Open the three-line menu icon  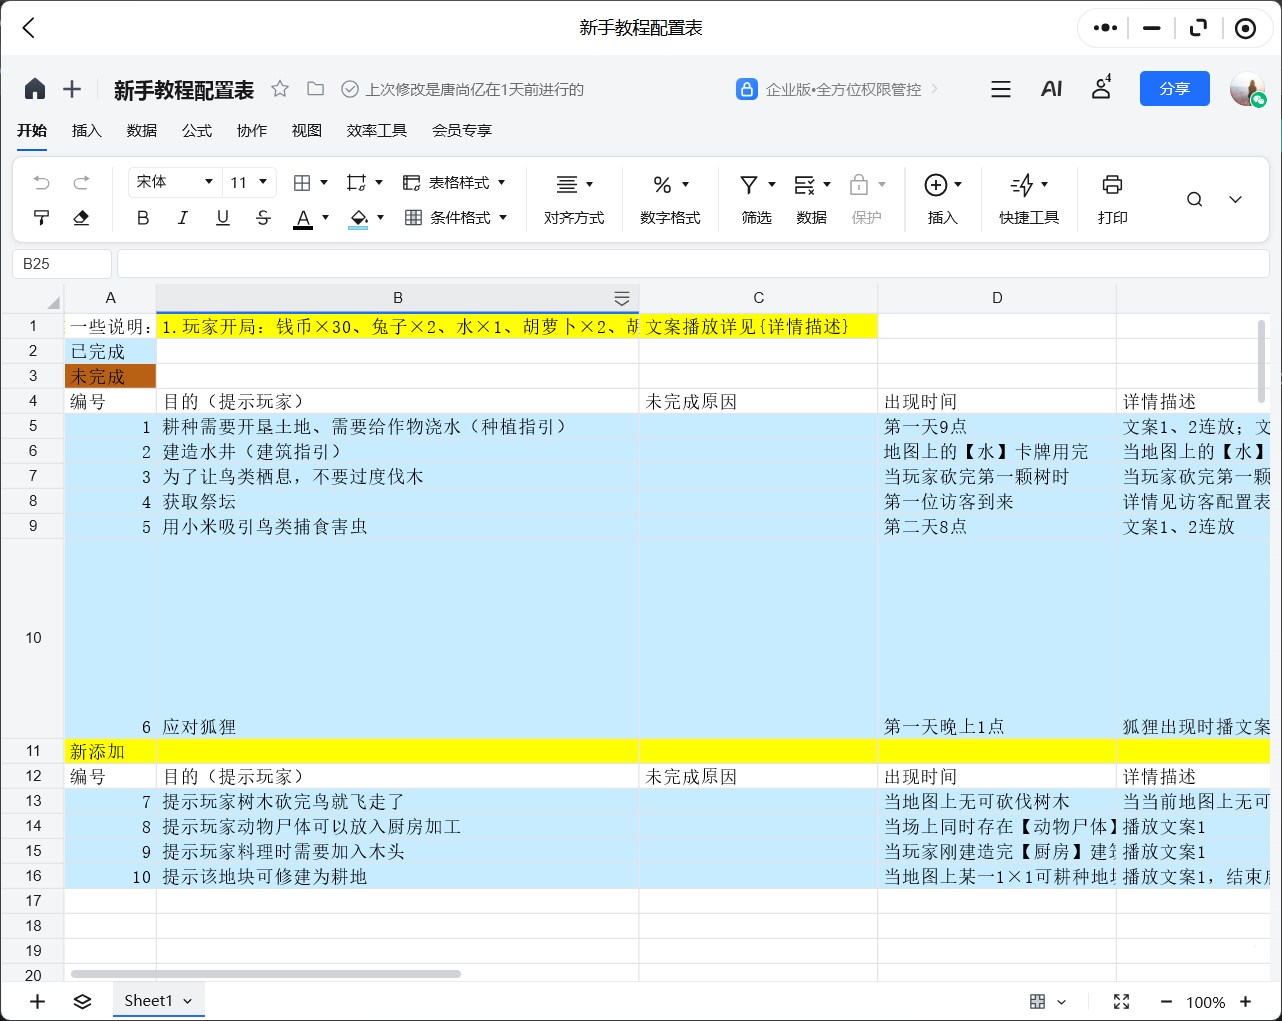[1001, 89]
